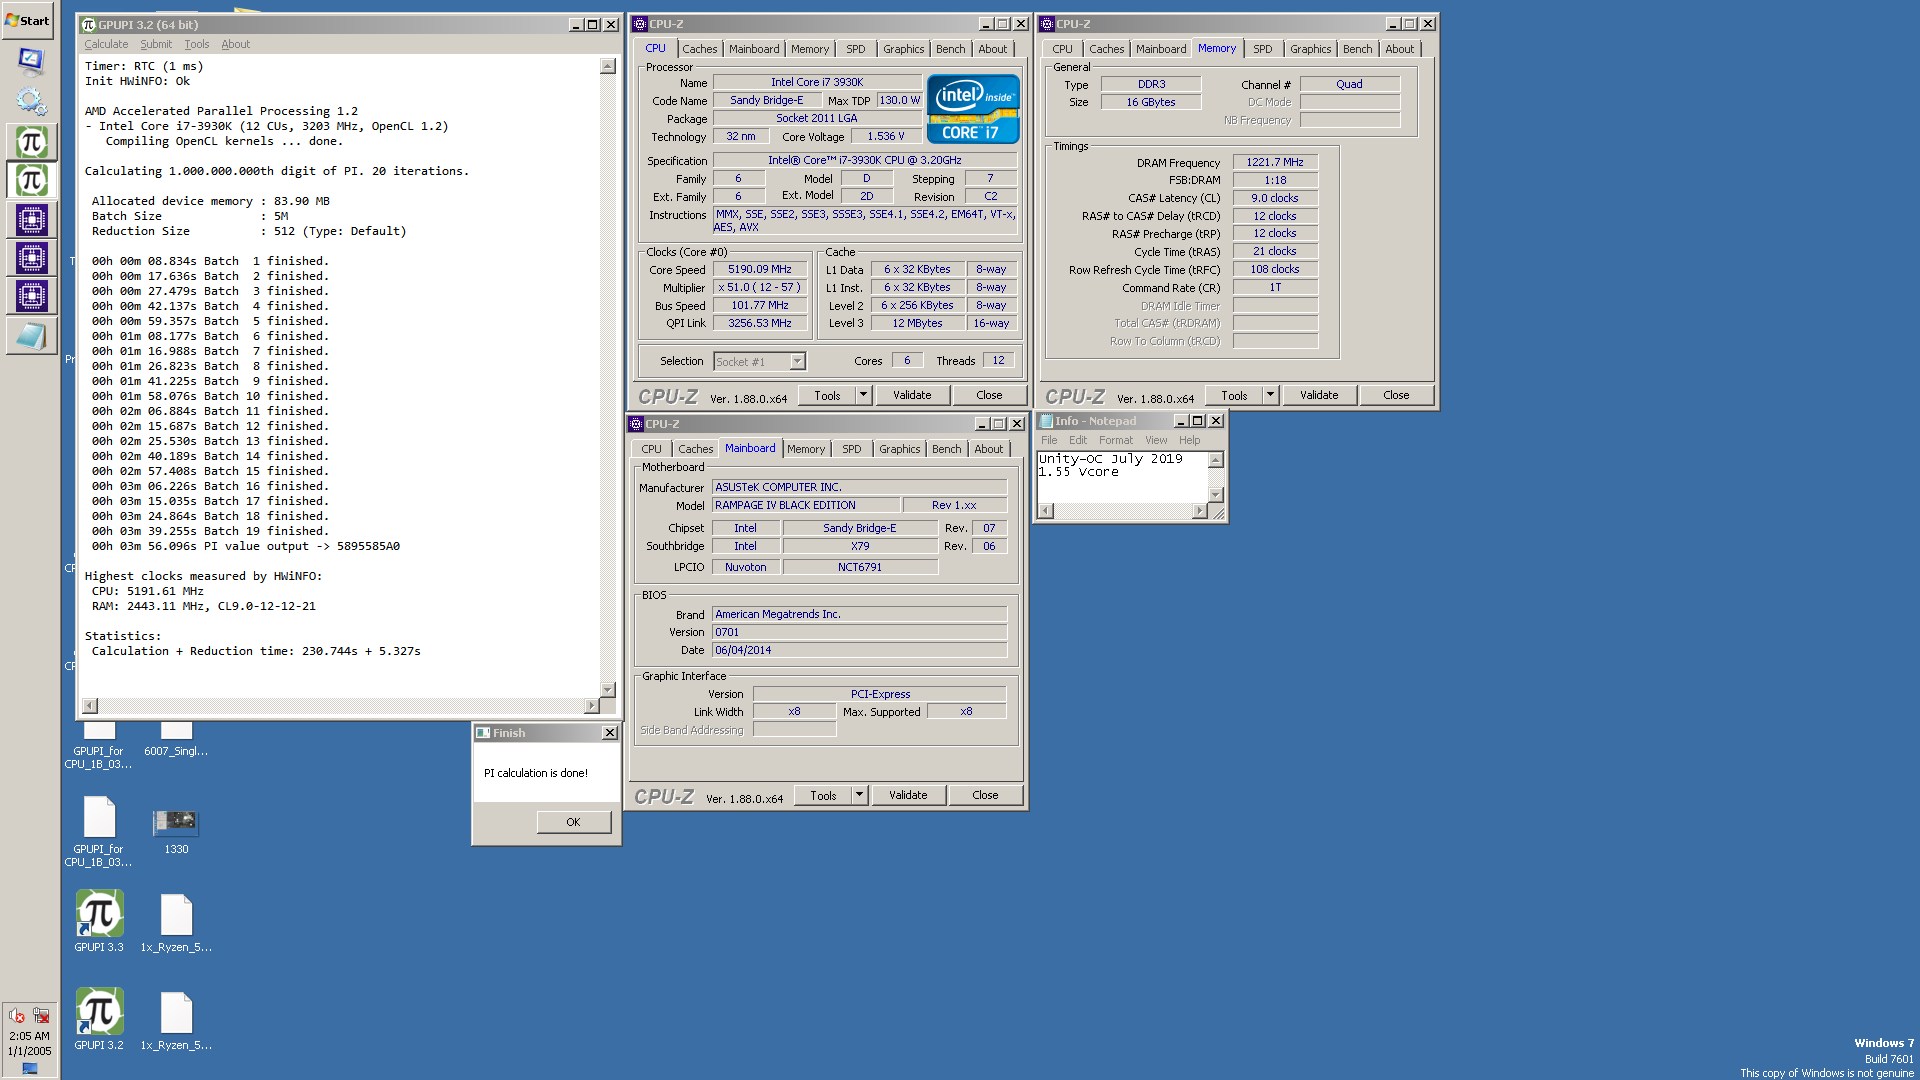Click OK in the Finish dialog

coord(573,822)
